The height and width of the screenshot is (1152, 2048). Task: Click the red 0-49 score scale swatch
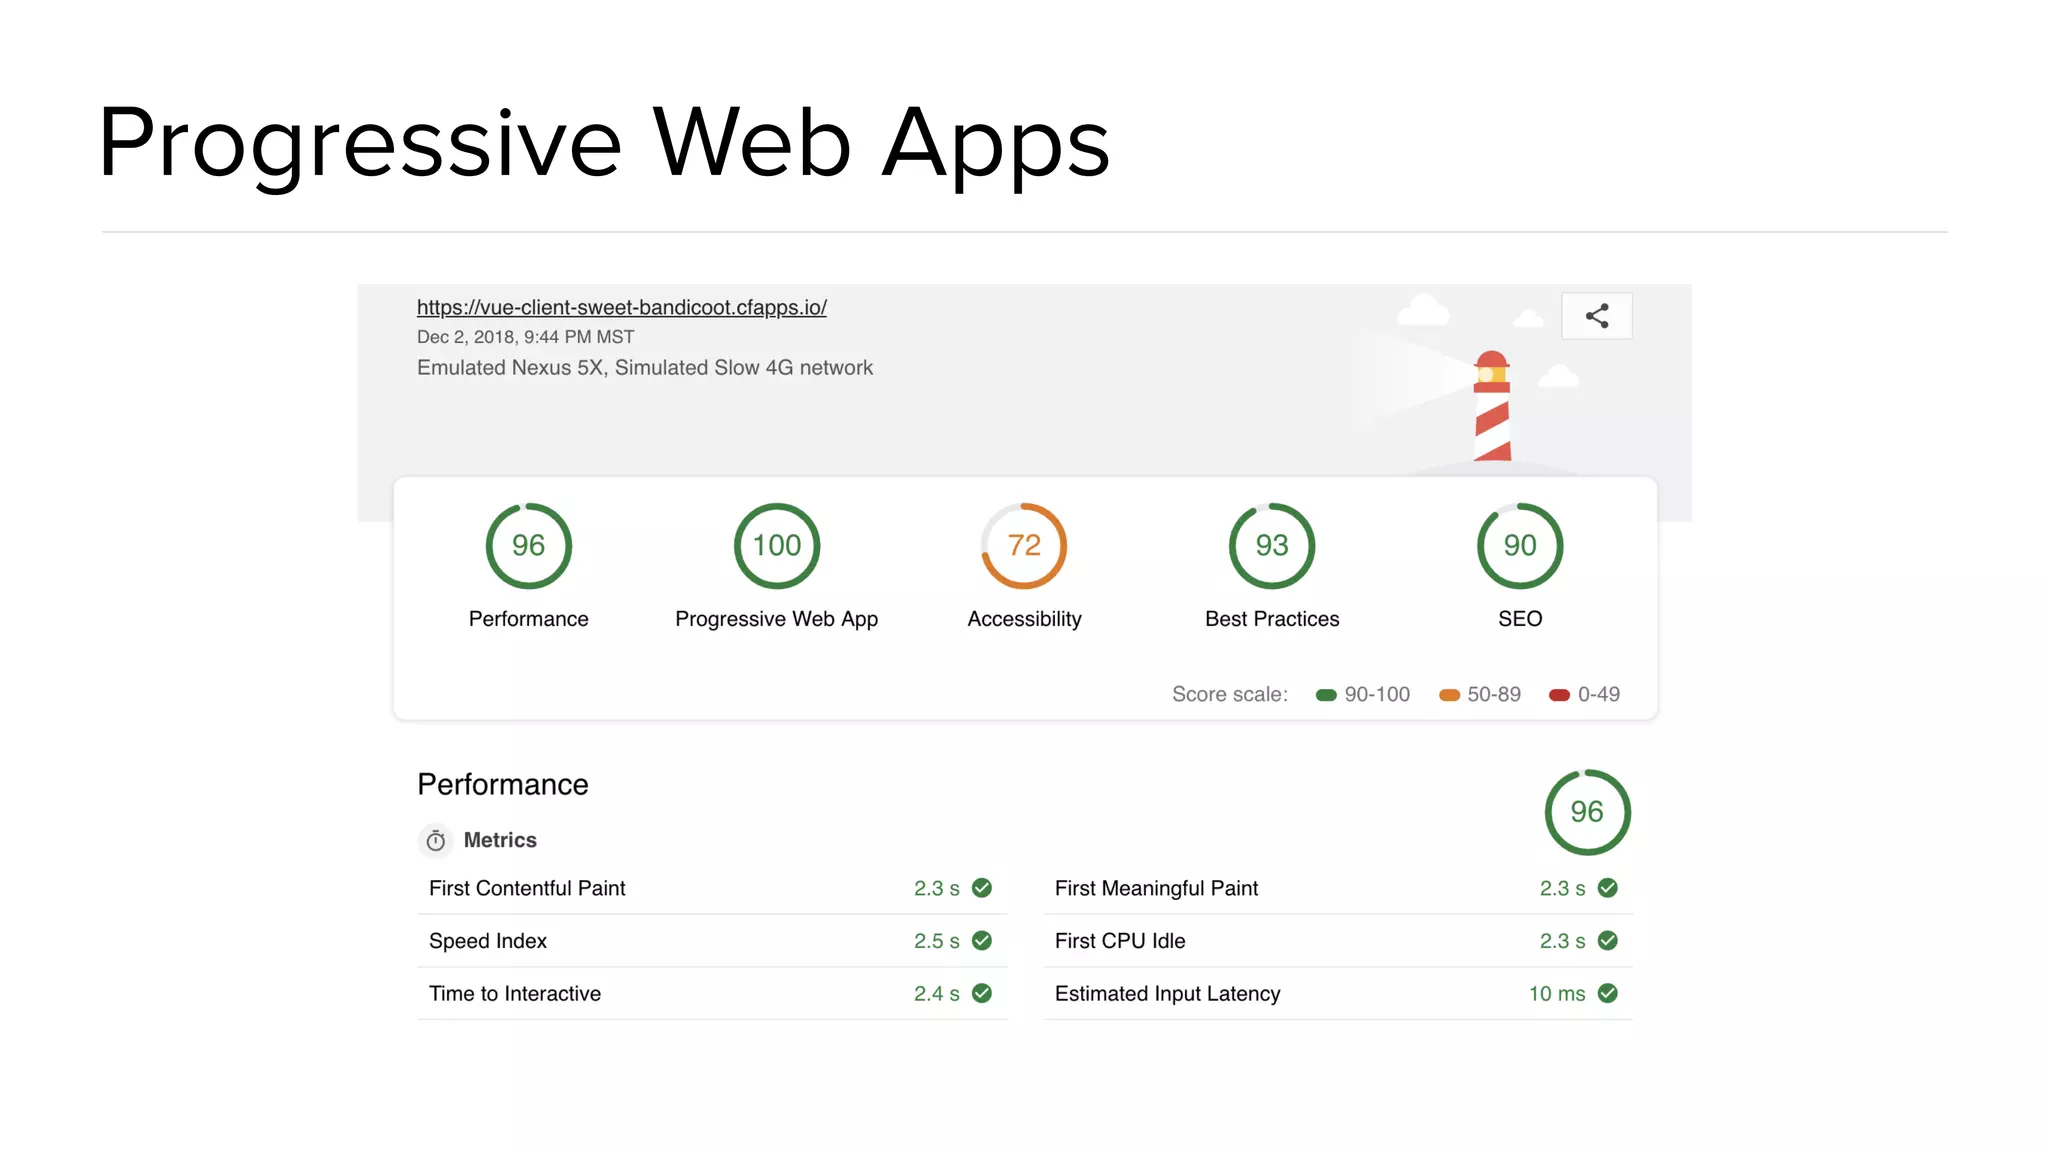click(x=1559, y=695)
